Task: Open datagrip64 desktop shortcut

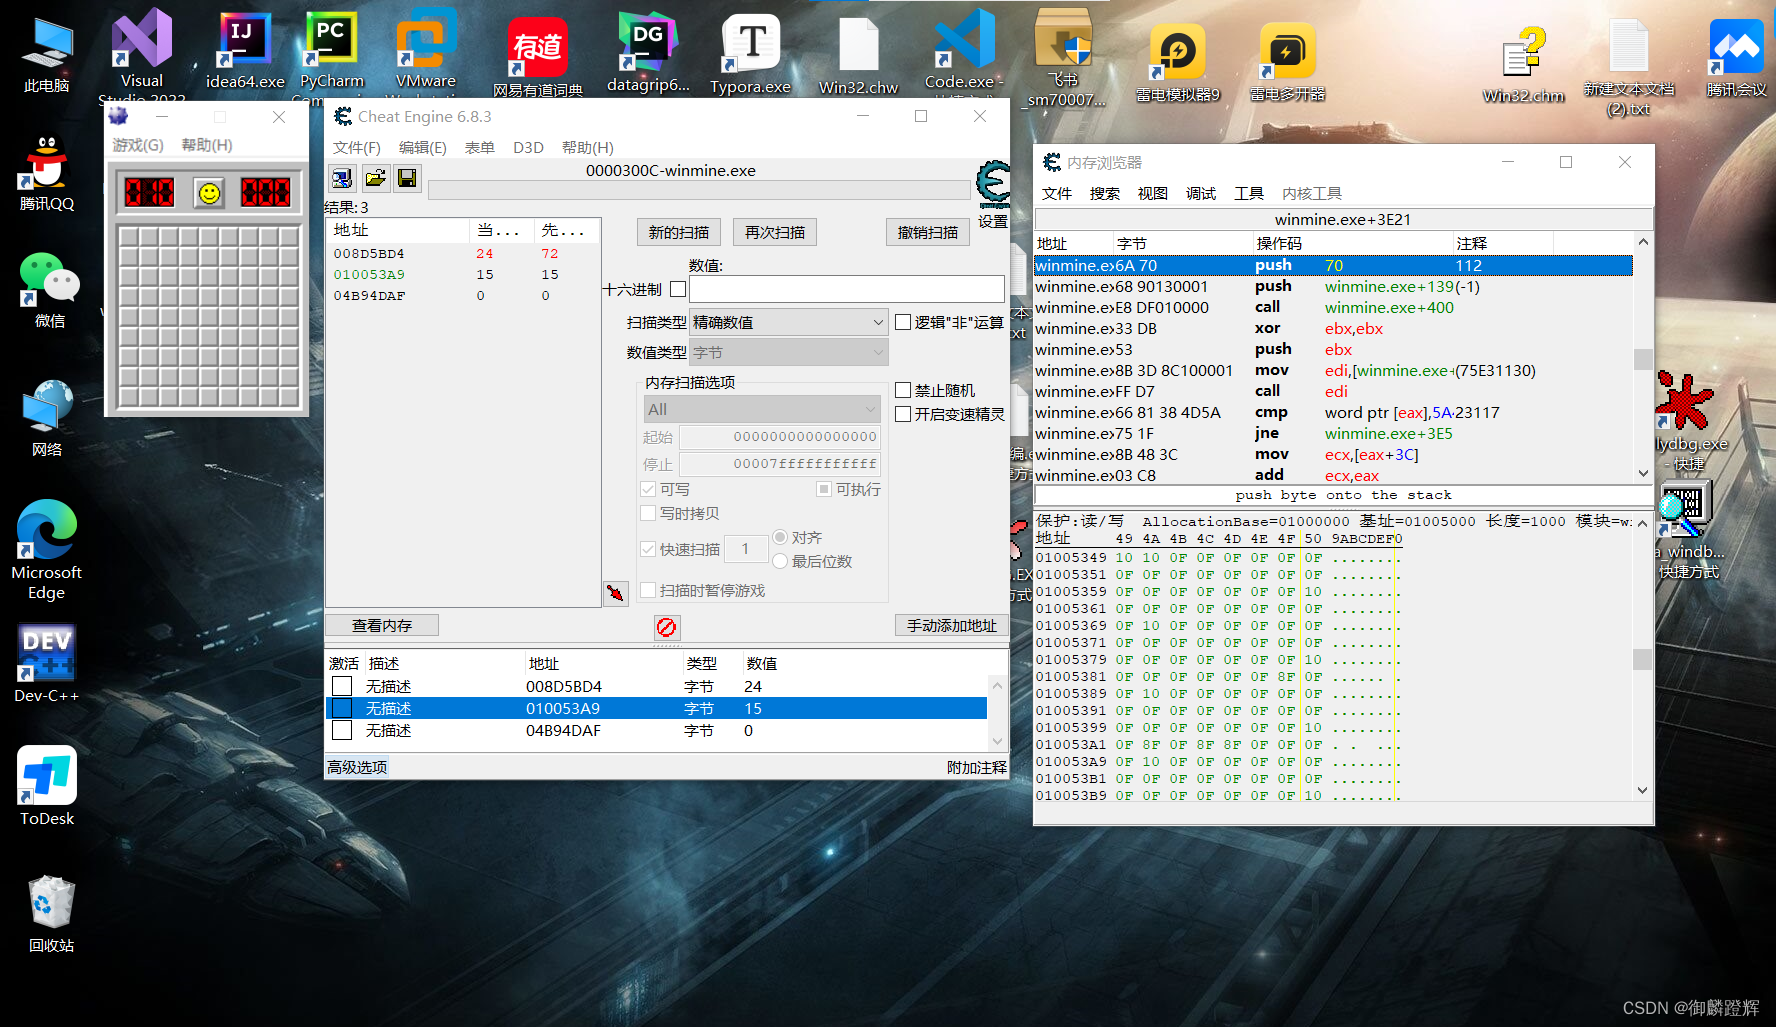Action: [648, 54]
